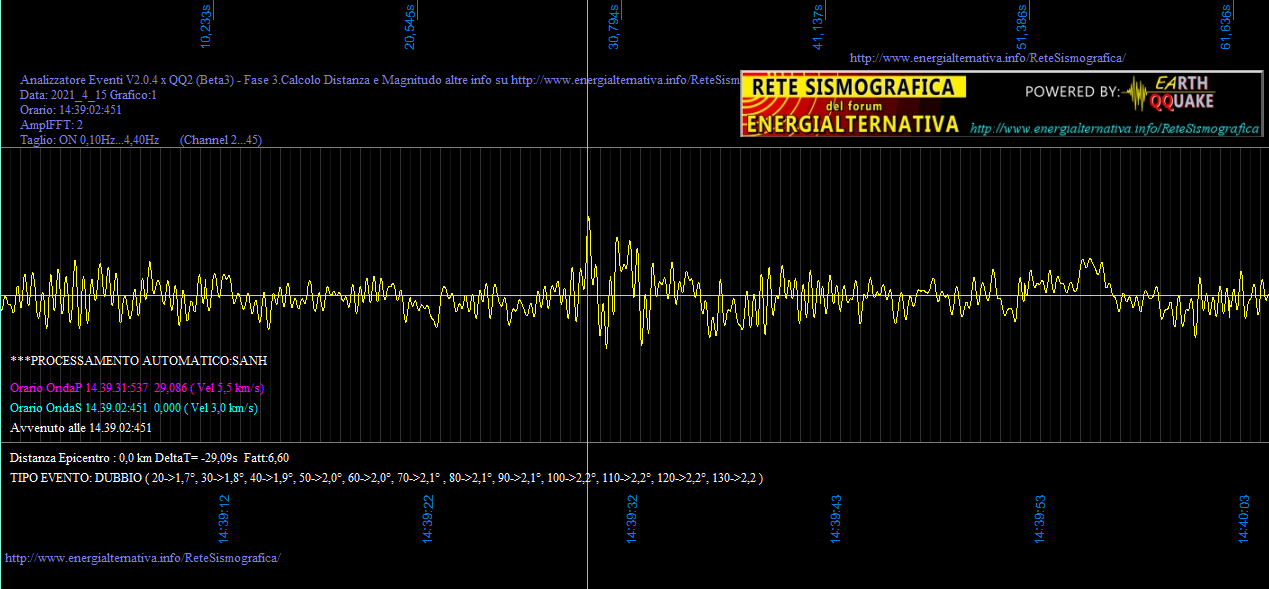Image resolution: width=1269 pixels, height=589 pixels.
Task: Open the ReteSismografica link at bottom left
Action: [x=143, y=557]
